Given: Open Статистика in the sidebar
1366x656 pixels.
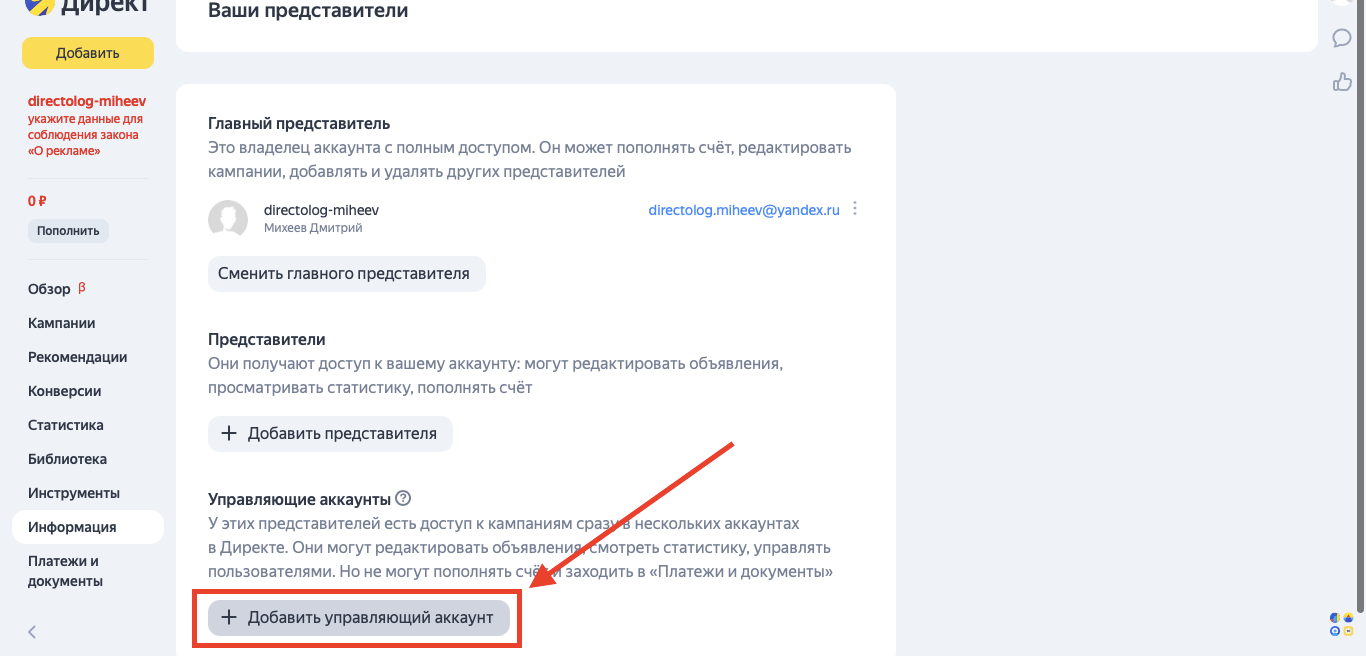Looking at the screenshot, I should (66, 425).
